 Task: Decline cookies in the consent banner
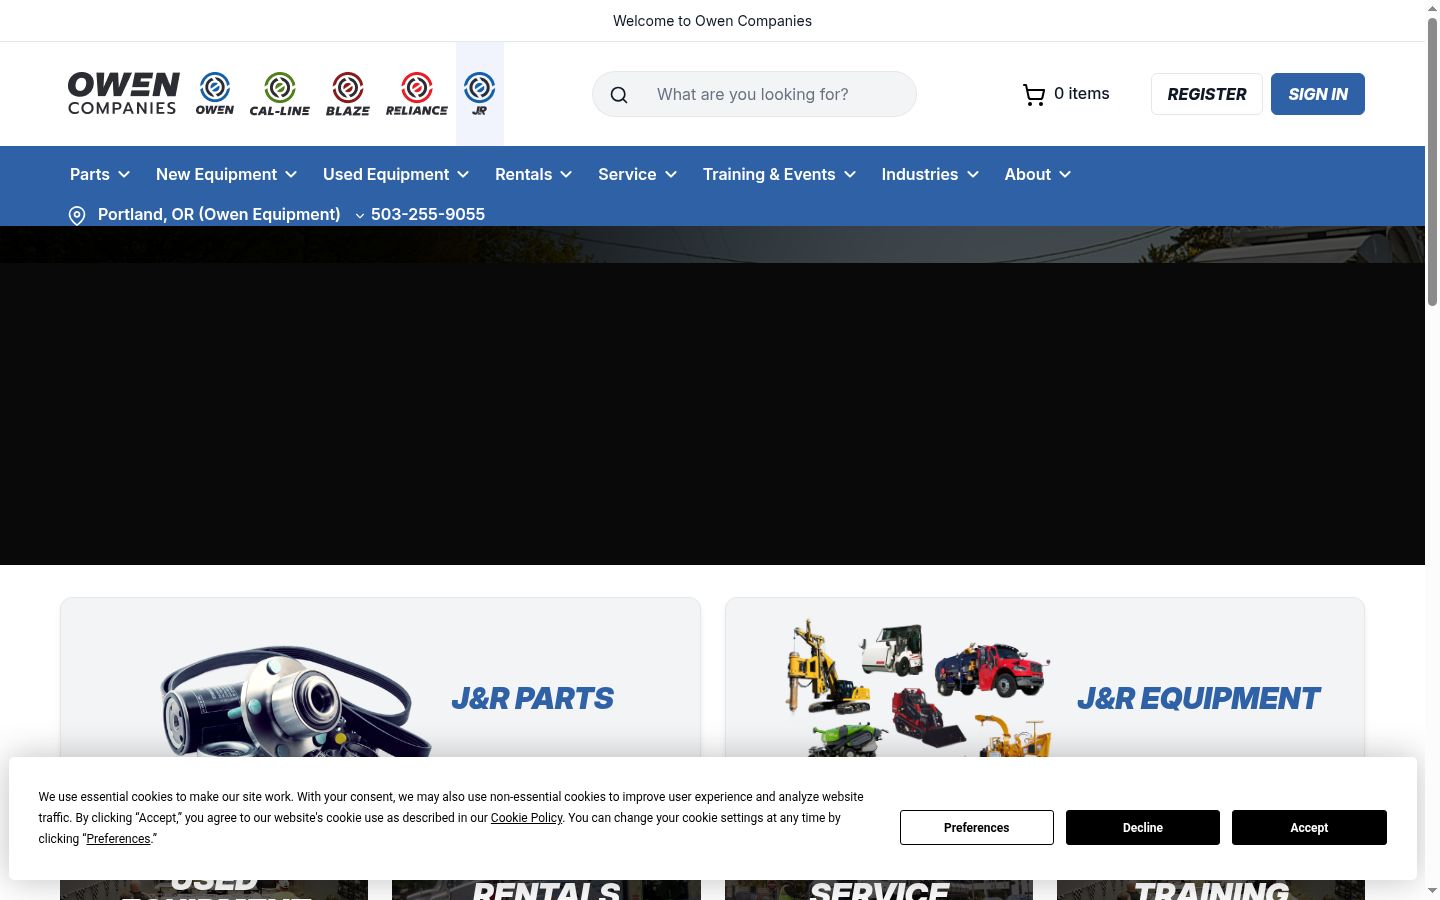1143,827
